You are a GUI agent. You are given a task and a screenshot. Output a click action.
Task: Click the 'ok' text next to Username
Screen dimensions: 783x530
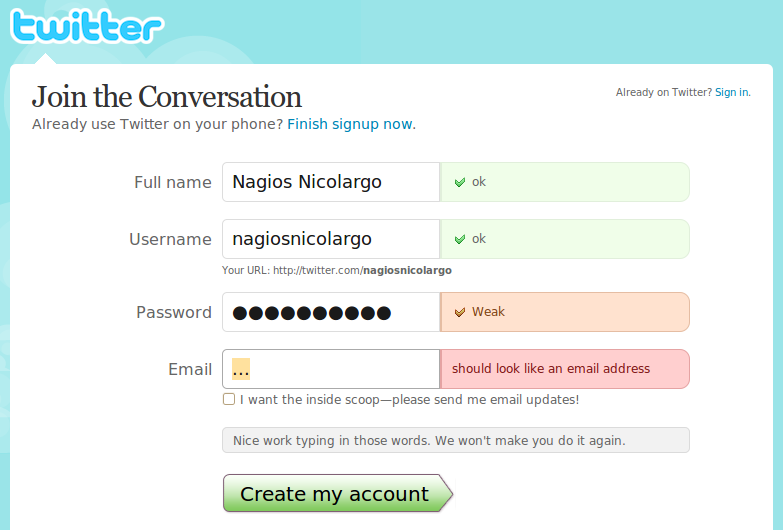(x=479, y=239)
